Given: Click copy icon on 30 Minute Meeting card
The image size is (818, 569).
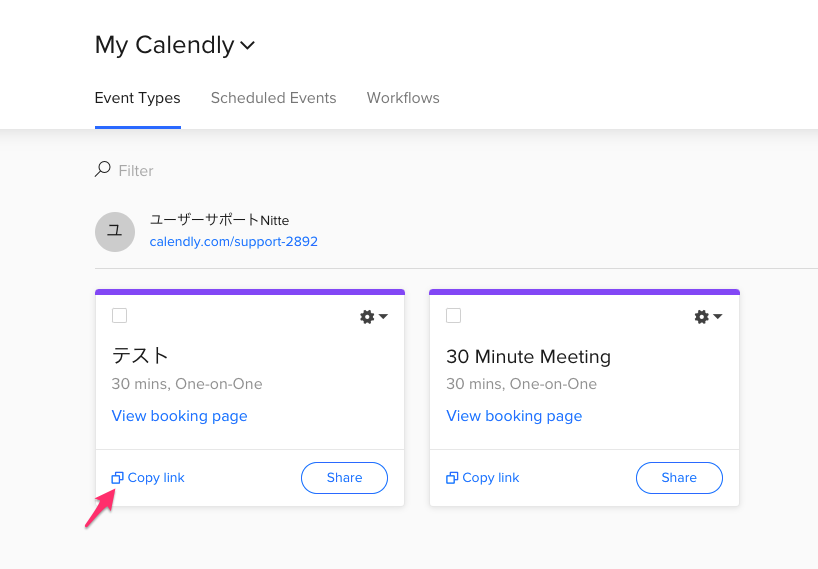Looking at the screenshot, I should point(452,478).
